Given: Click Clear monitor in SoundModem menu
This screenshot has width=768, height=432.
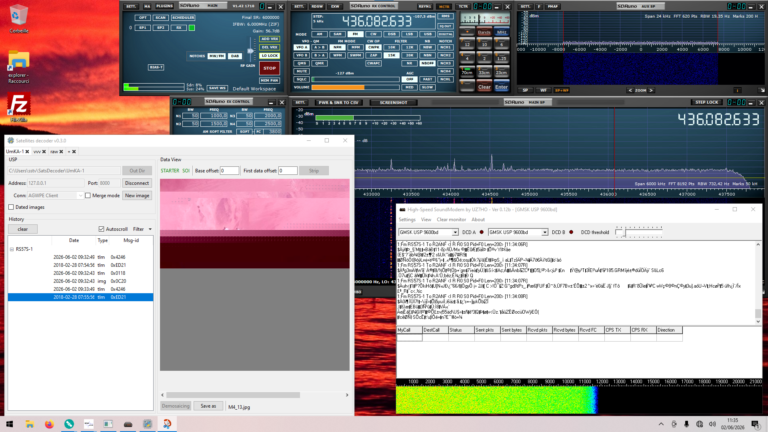Looking at the screenshot, I should (x=451, y=219).
